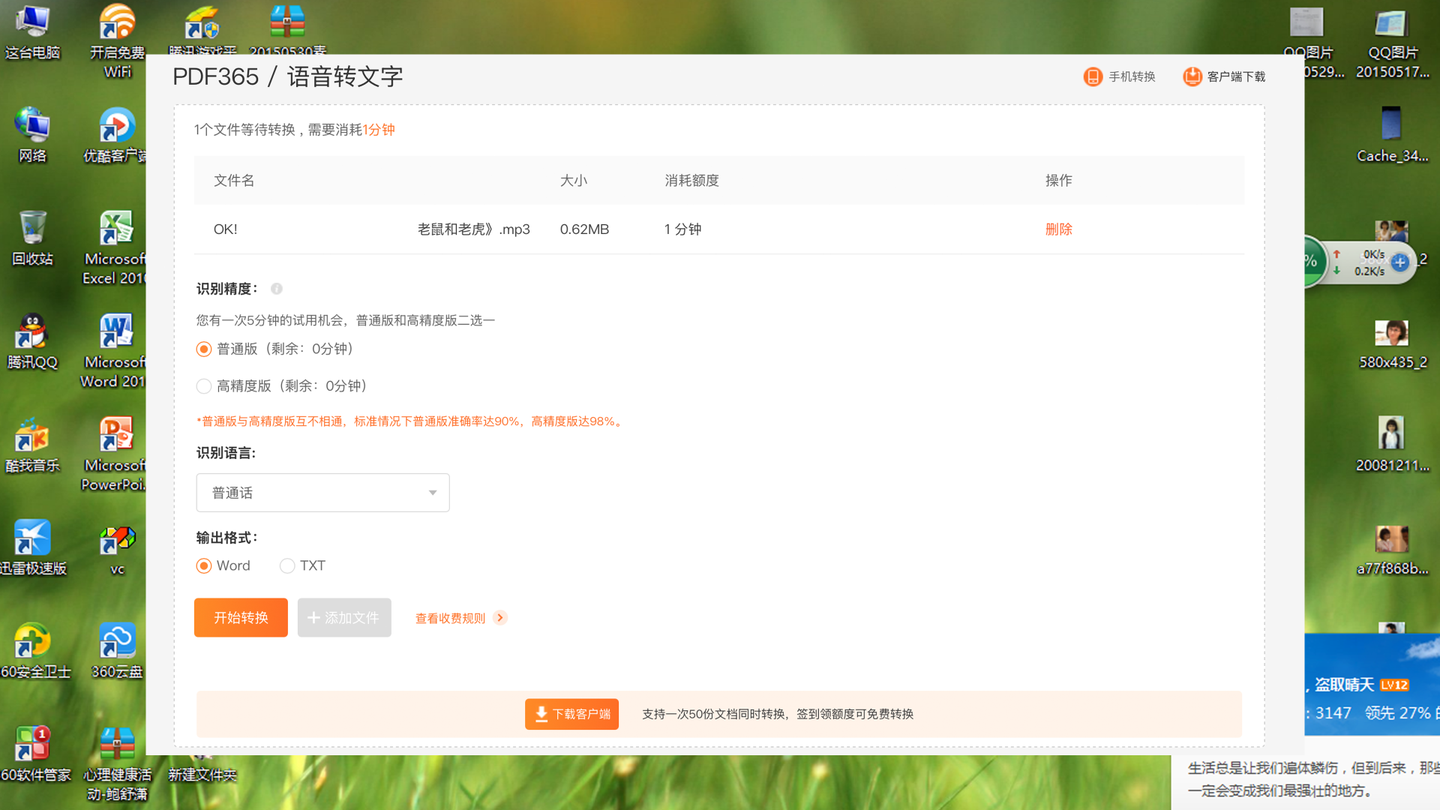Click the info icon beside 识别精度
1440x810 pixels.
click(277, 289)
